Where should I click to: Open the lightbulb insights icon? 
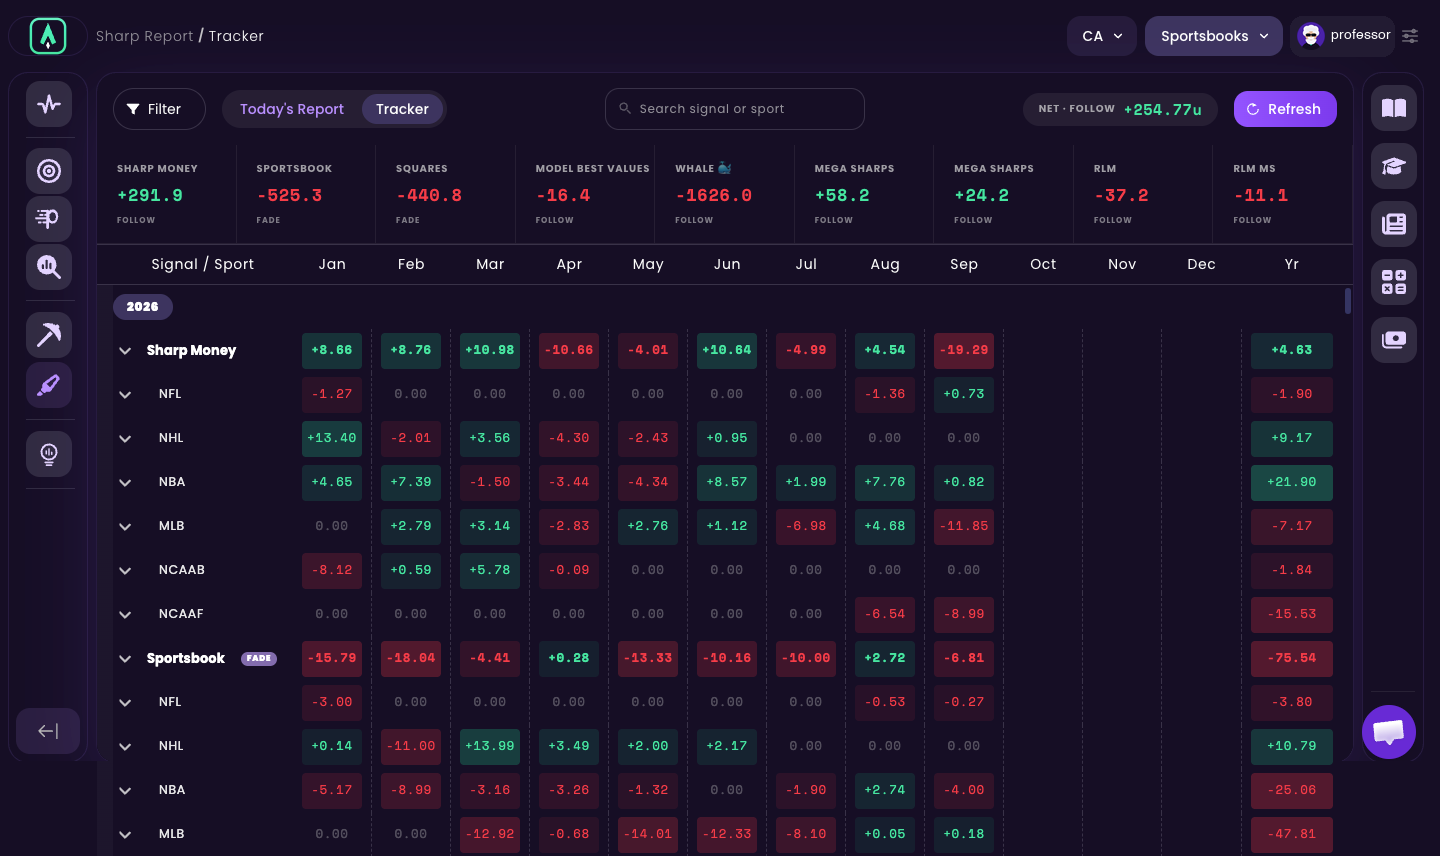pos(49,454)
